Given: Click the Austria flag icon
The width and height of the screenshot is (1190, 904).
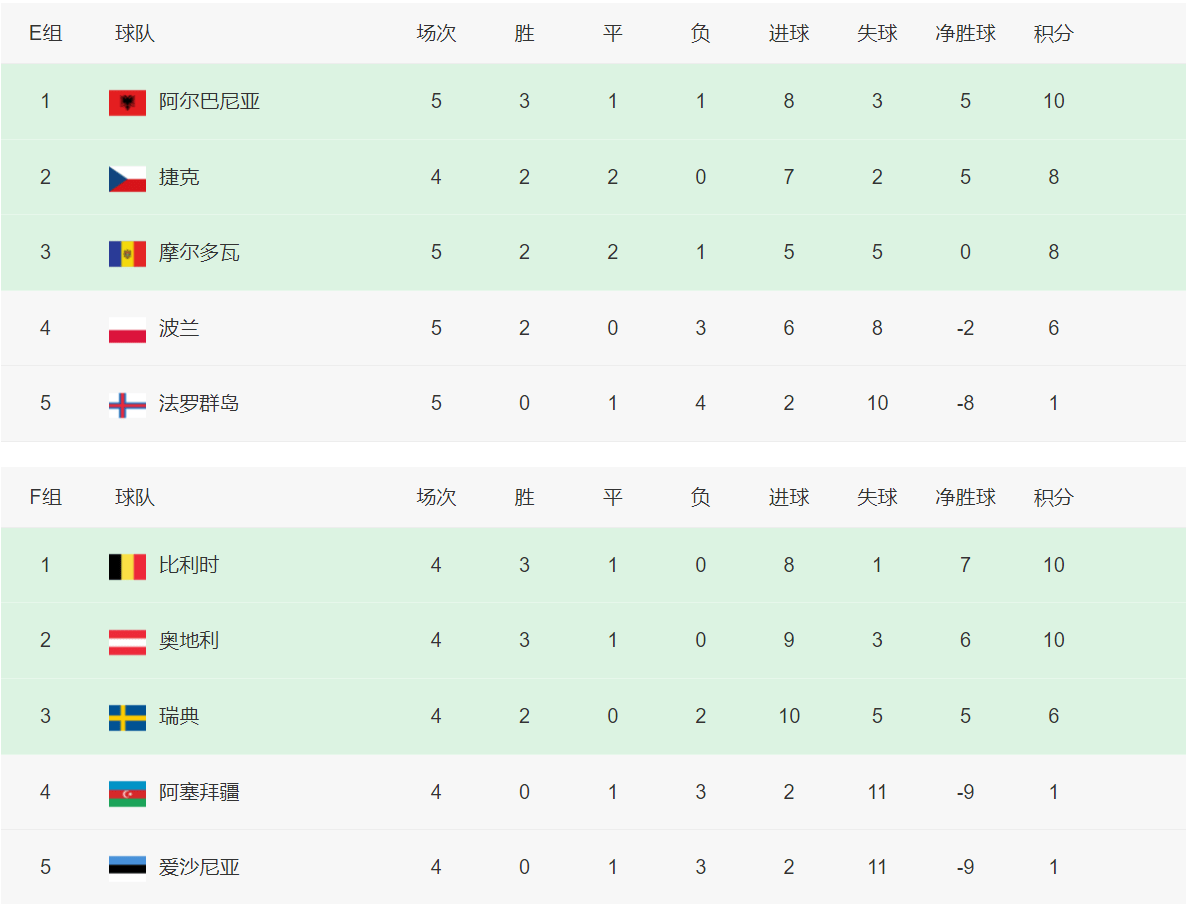Looking at the screenshot, I should pyautogui.click(x=128, y=641).
